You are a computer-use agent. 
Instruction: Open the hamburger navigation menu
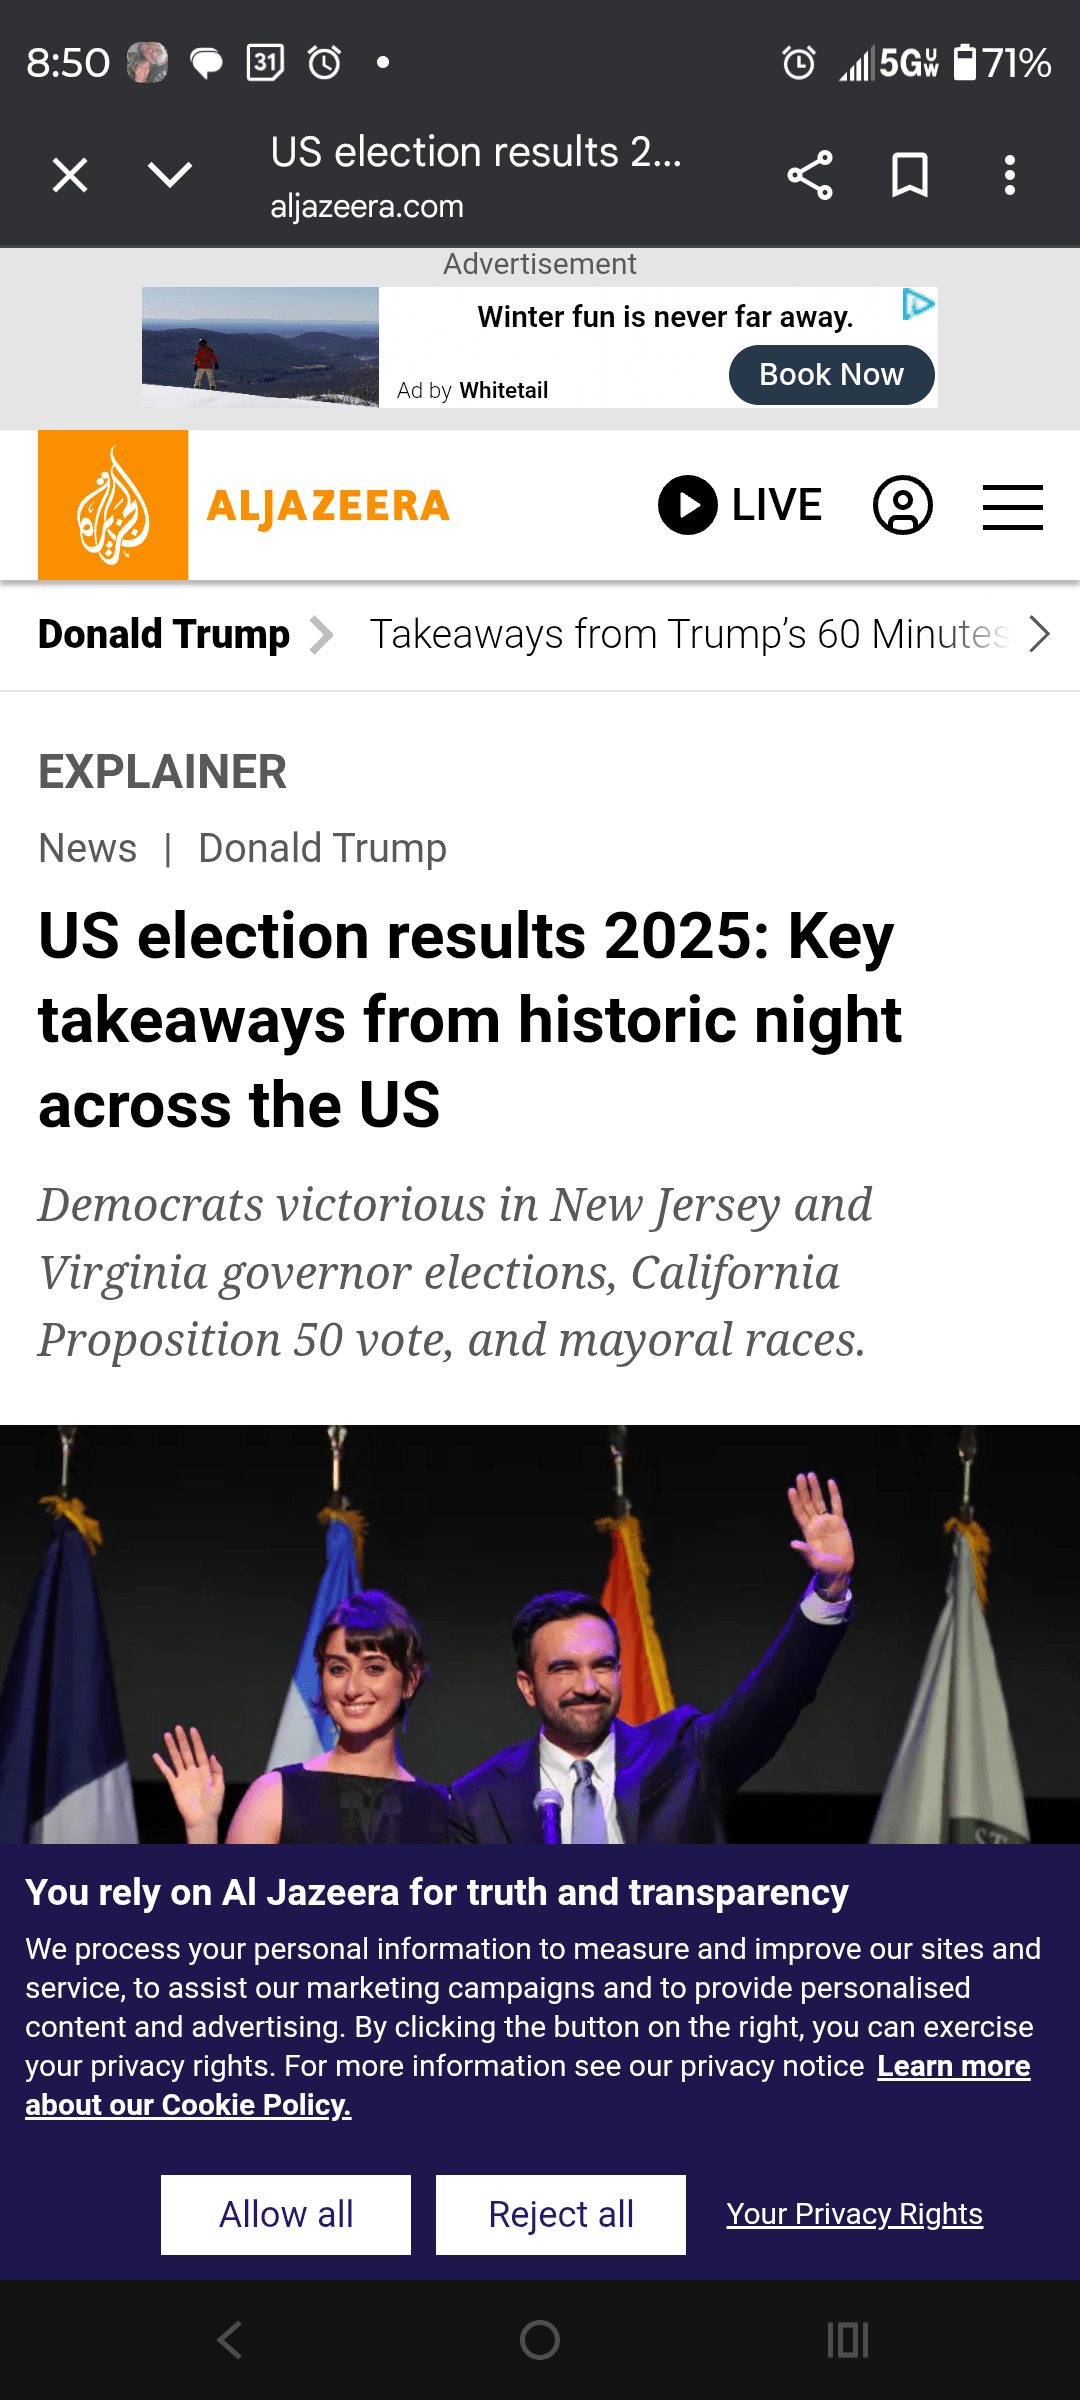[1012, 506]
